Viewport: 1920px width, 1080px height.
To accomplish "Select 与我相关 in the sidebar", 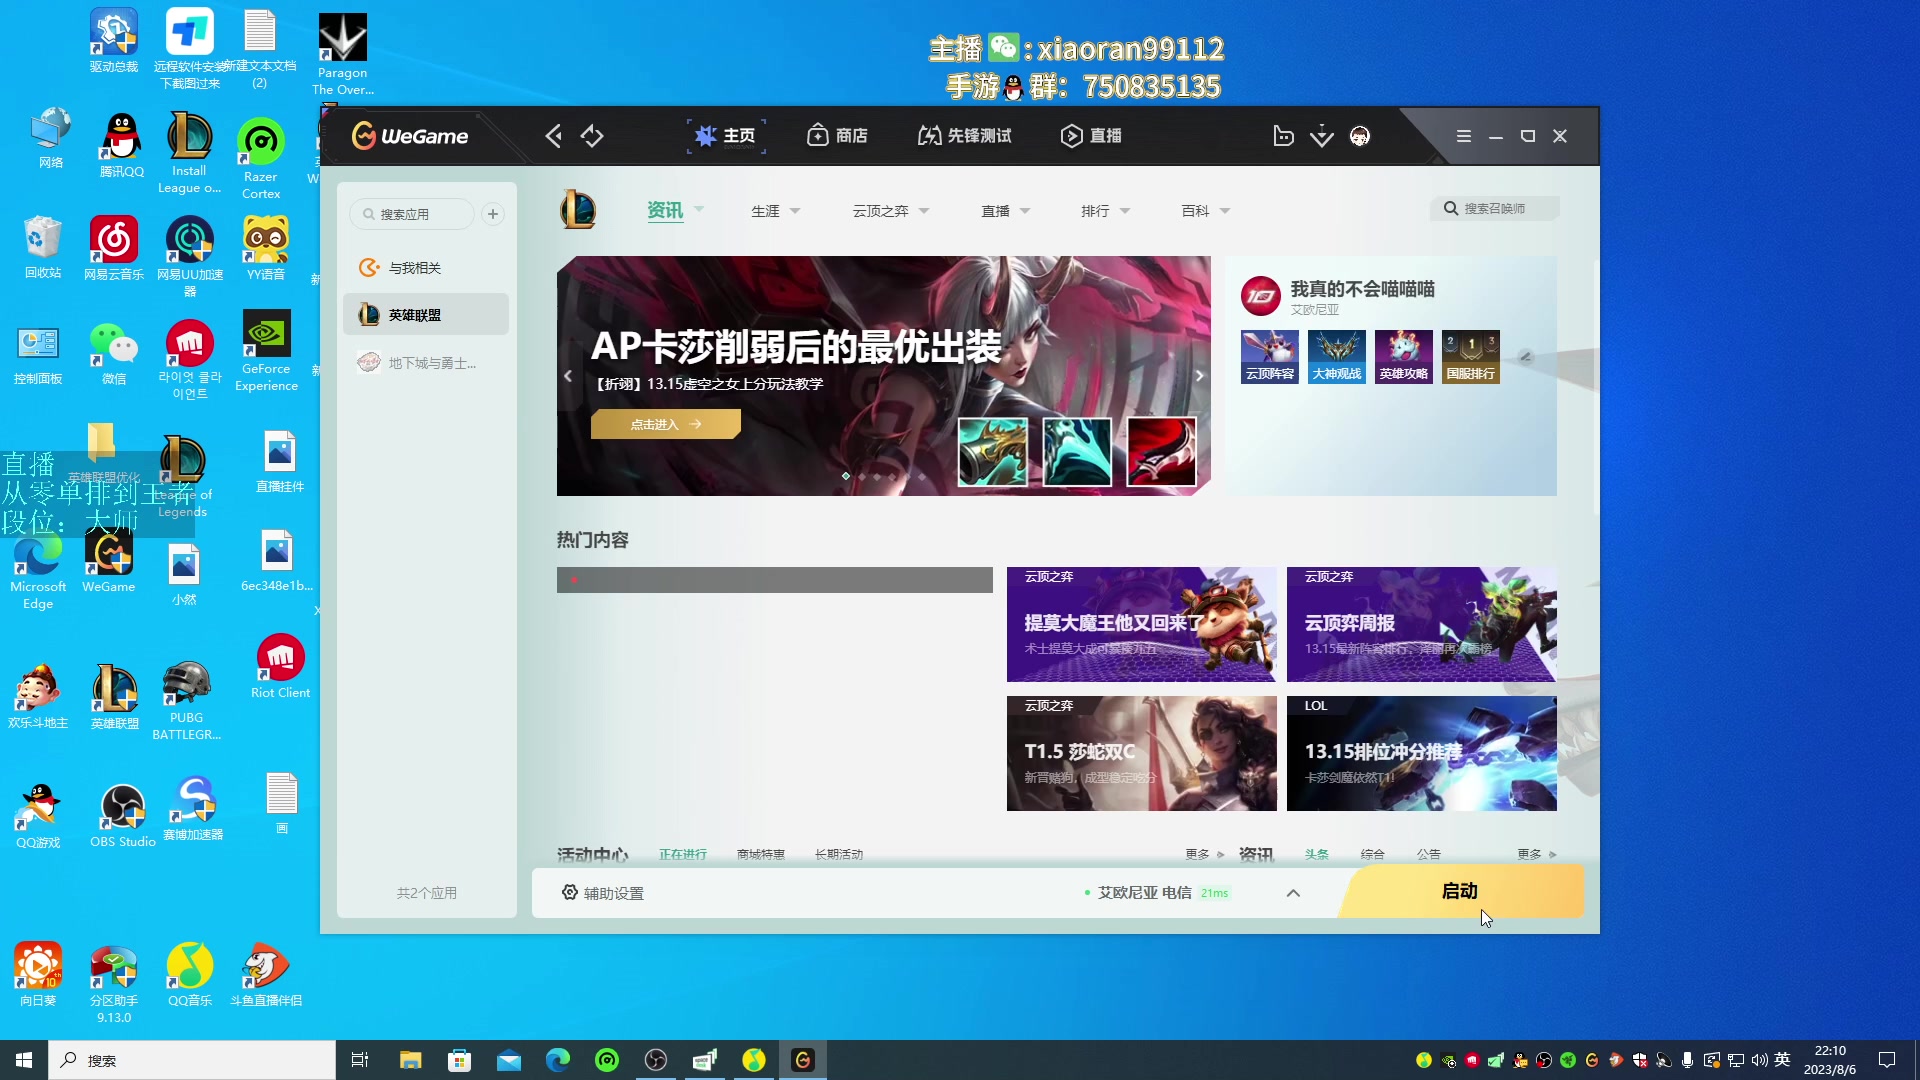I will (x=426, y=268).
